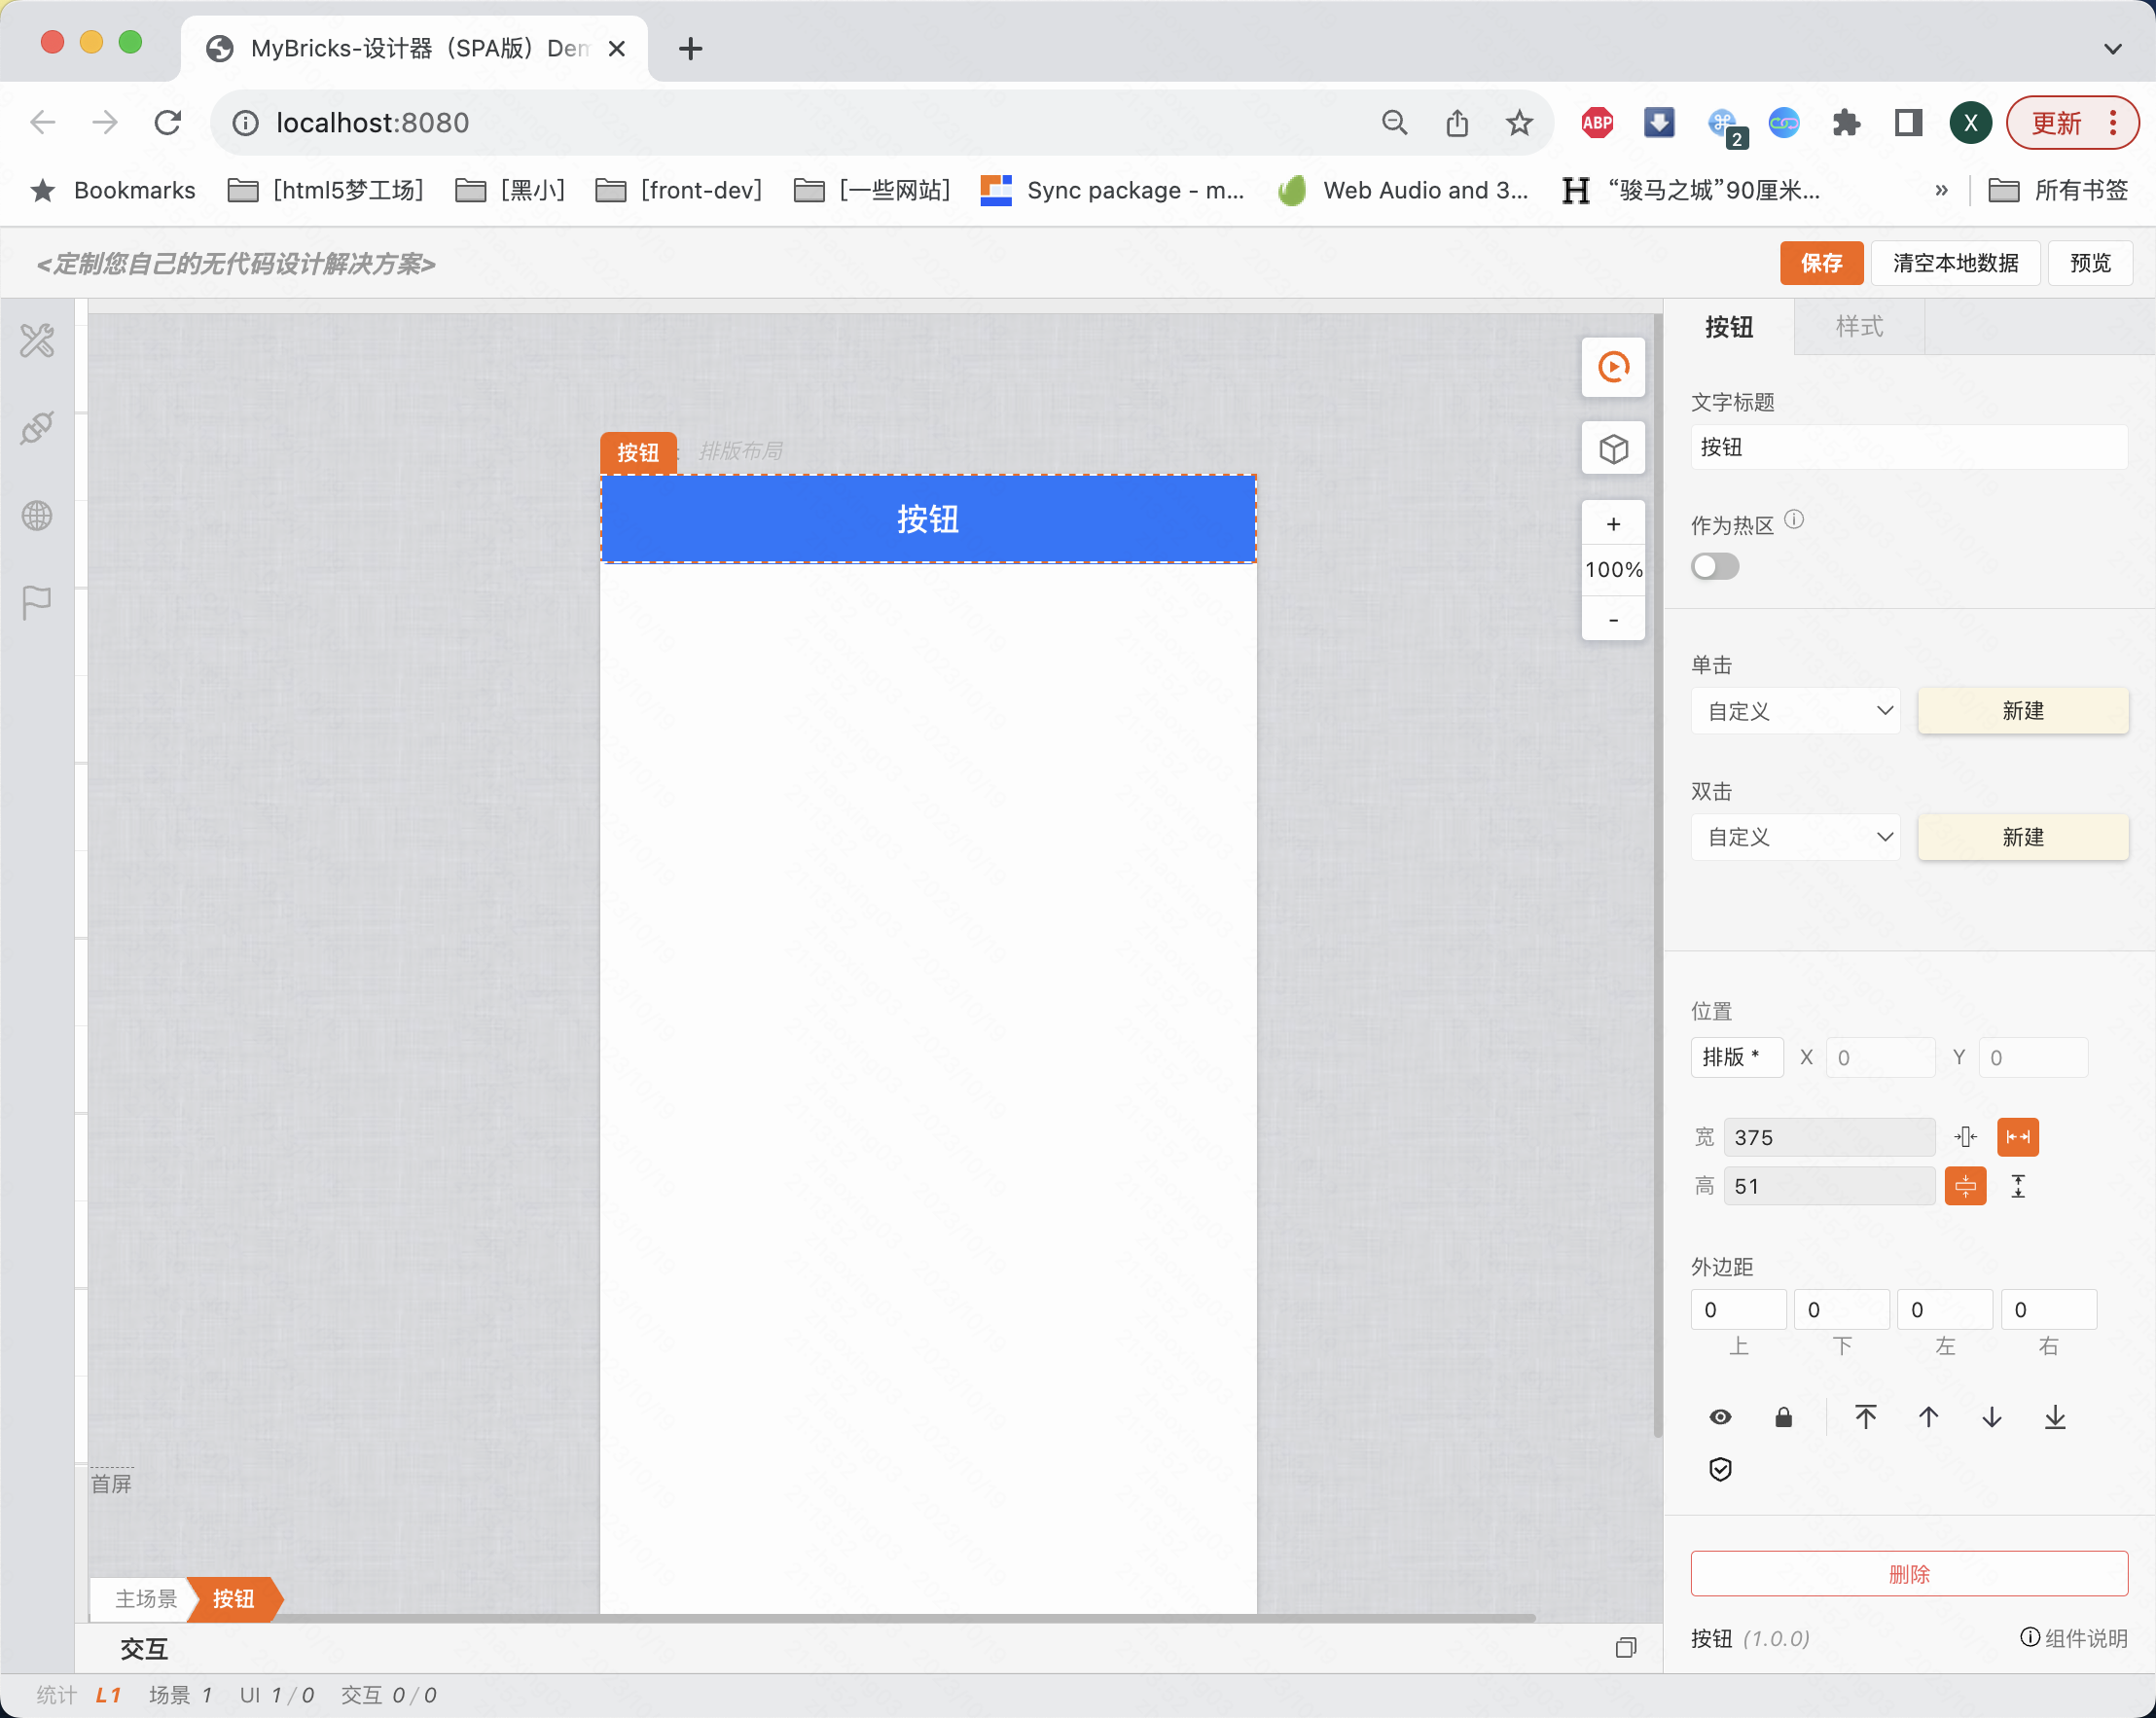Move component down one layer arrow
2156x1718 pixels.
pyautogui.click(x=1992, y=1417)
